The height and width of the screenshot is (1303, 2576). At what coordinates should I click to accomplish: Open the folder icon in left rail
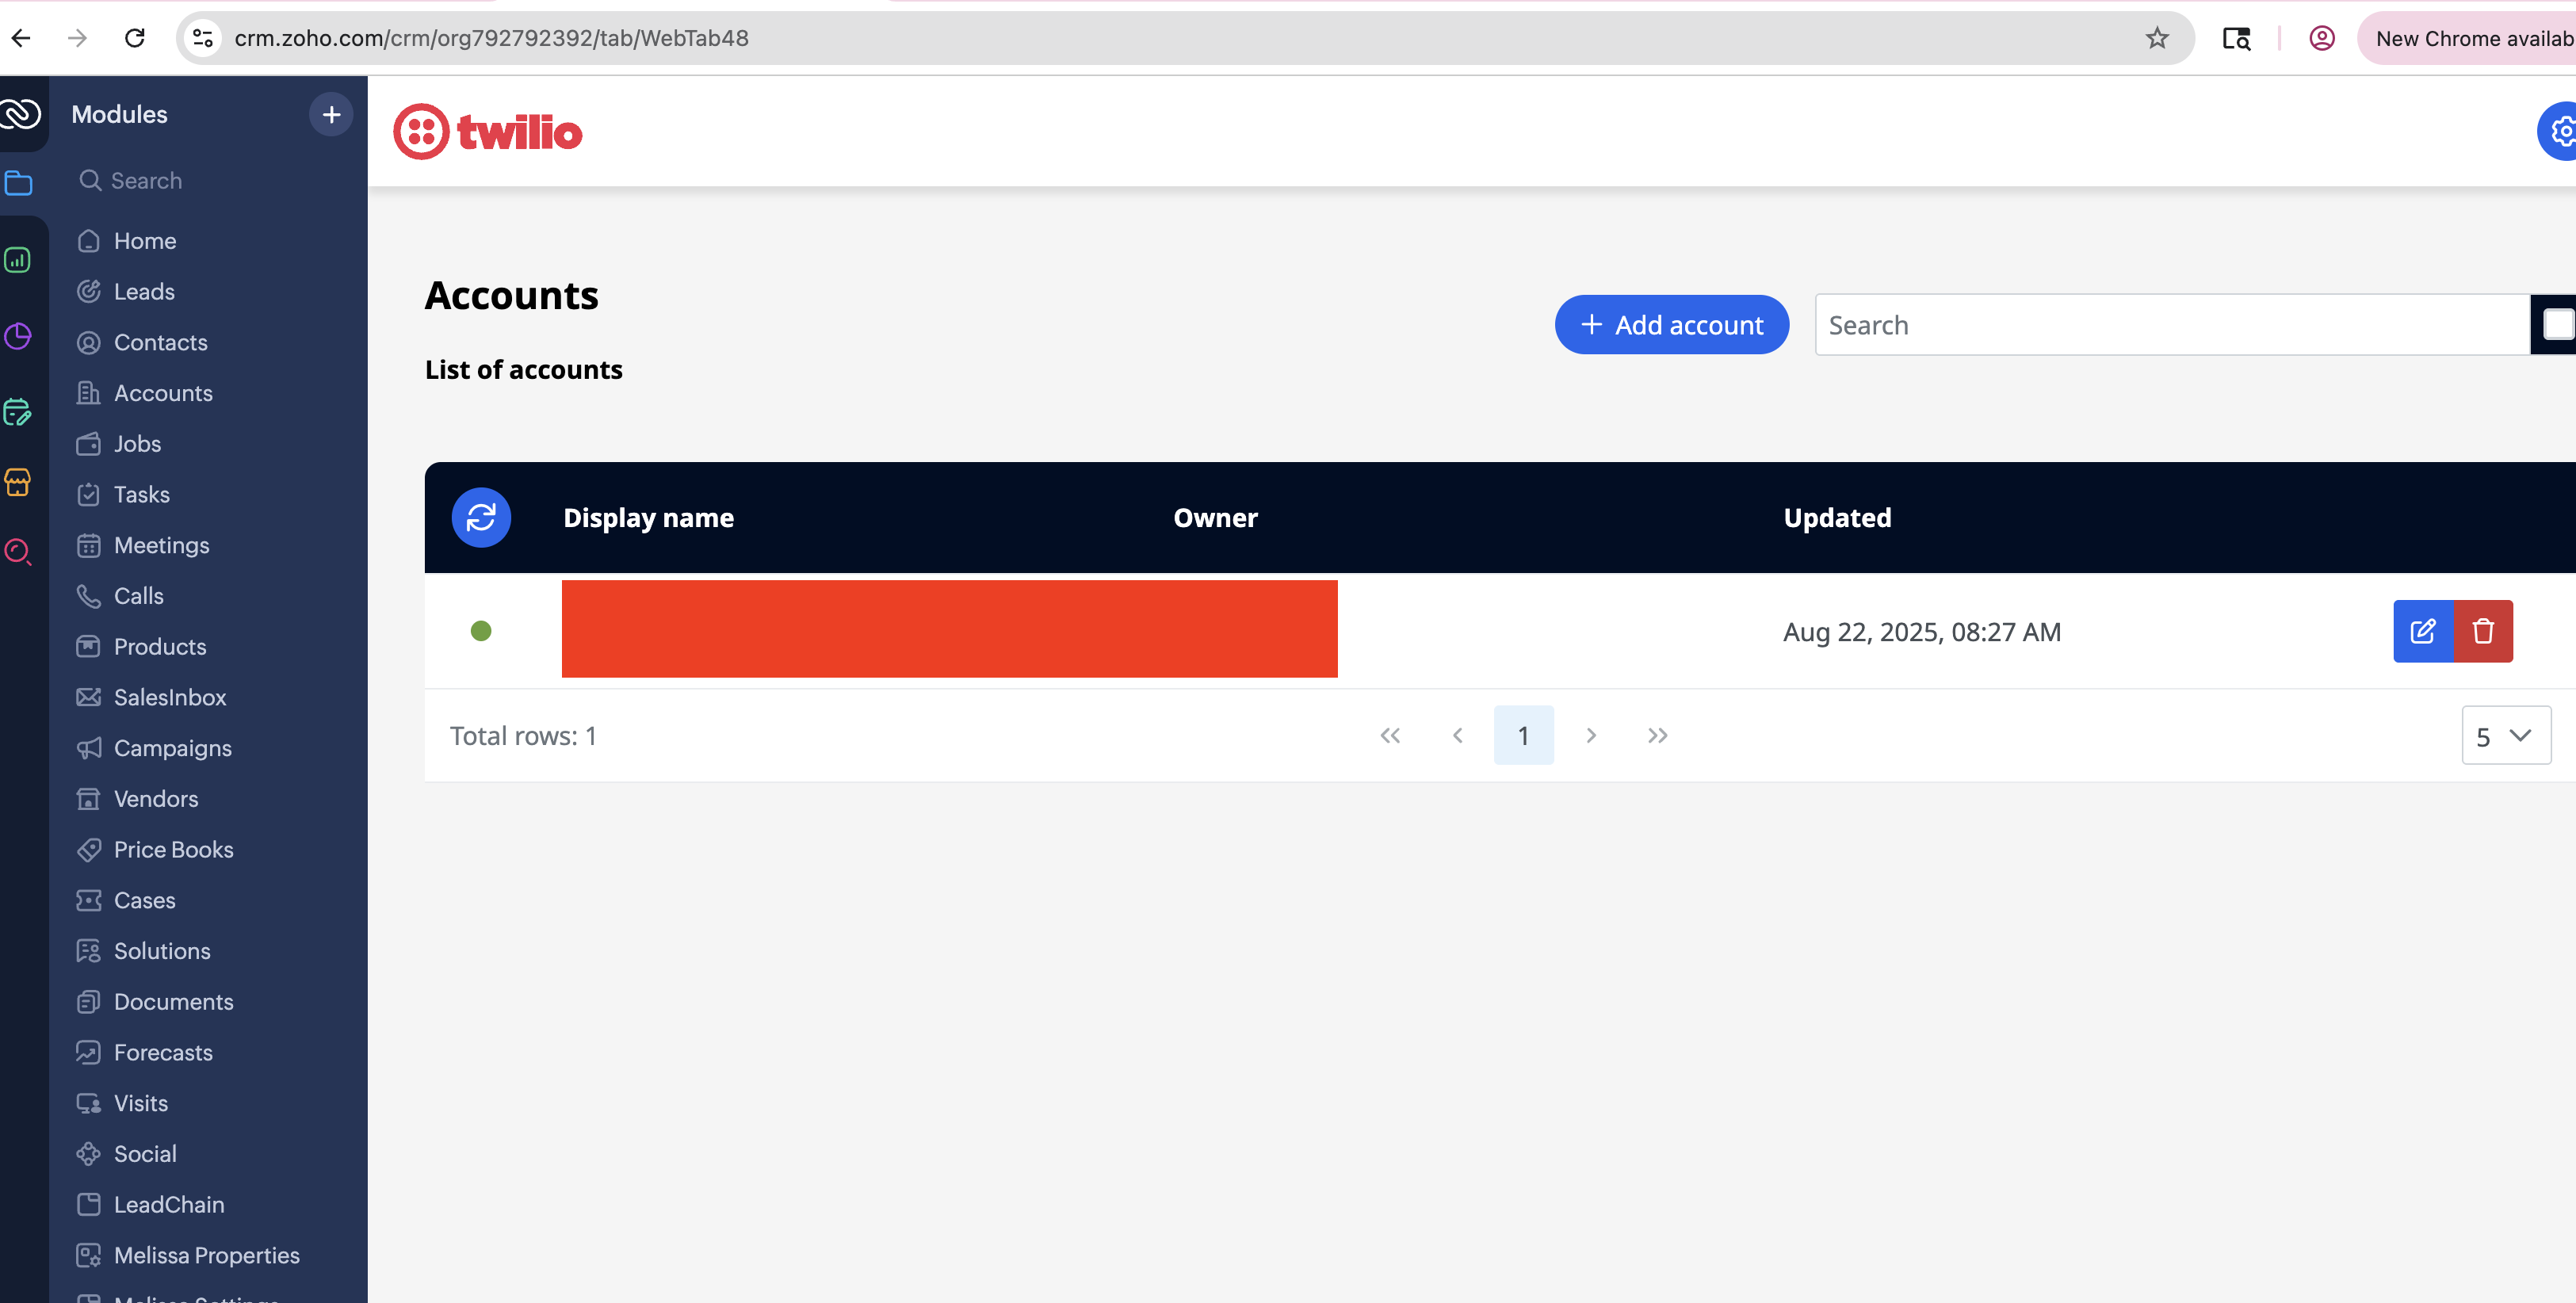pyautogui.click(x=19, y=183)
